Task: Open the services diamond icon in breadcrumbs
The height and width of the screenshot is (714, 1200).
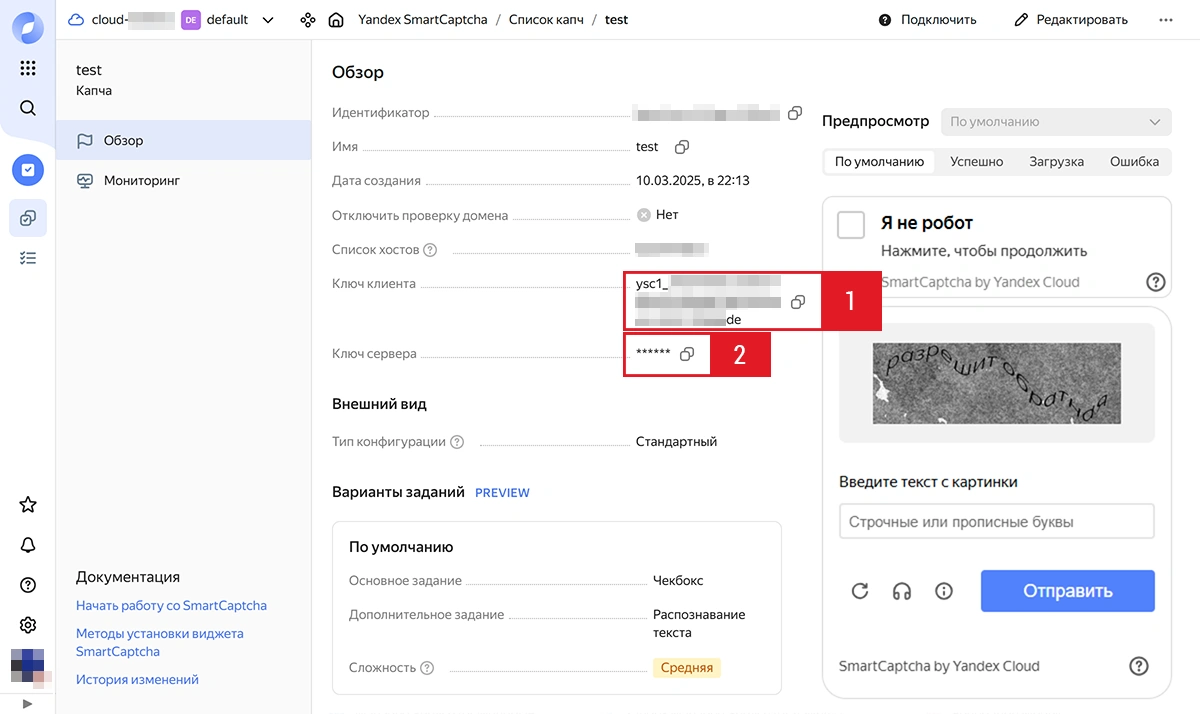Action: point(308,20)
